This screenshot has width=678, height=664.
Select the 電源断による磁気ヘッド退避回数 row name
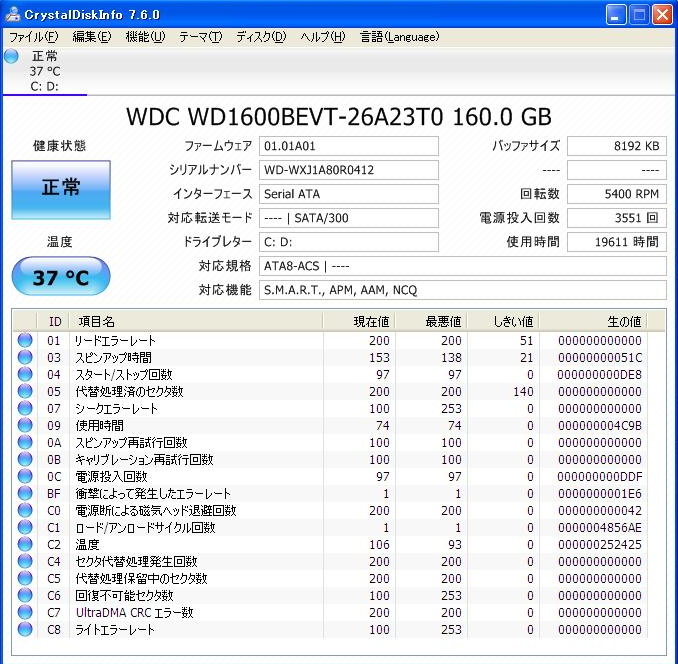156,511
